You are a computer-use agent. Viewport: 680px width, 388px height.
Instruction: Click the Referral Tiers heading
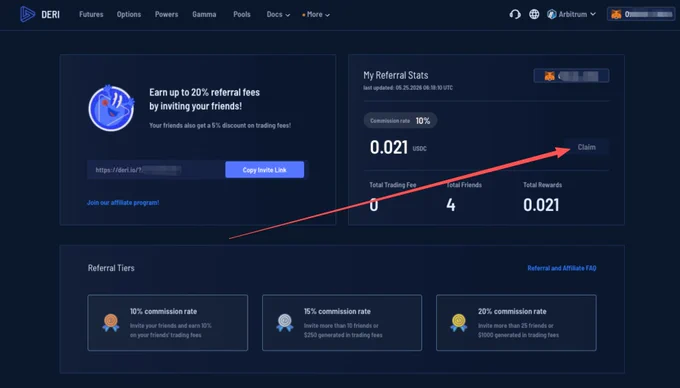pos(111,268)
